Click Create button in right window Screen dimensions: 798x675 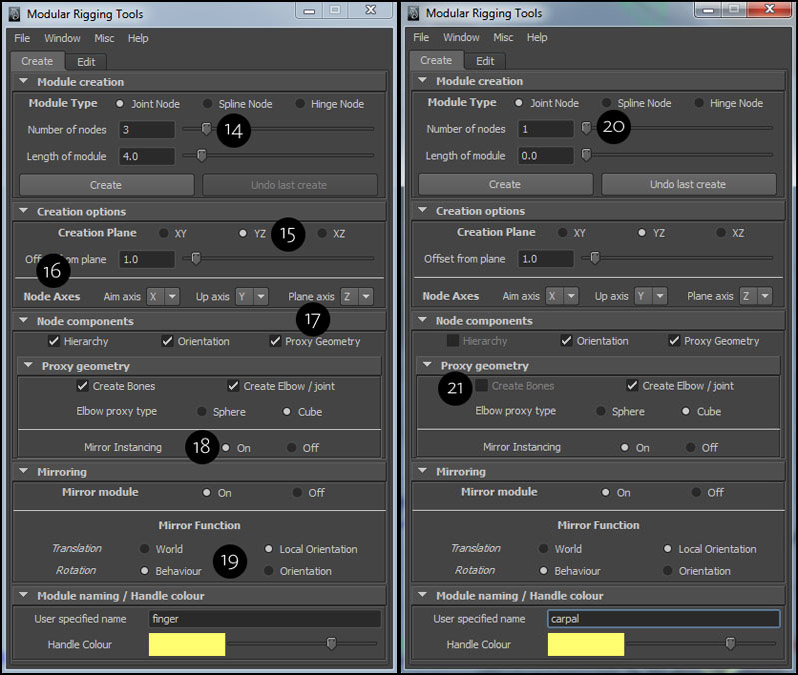(x=505, y=184)
